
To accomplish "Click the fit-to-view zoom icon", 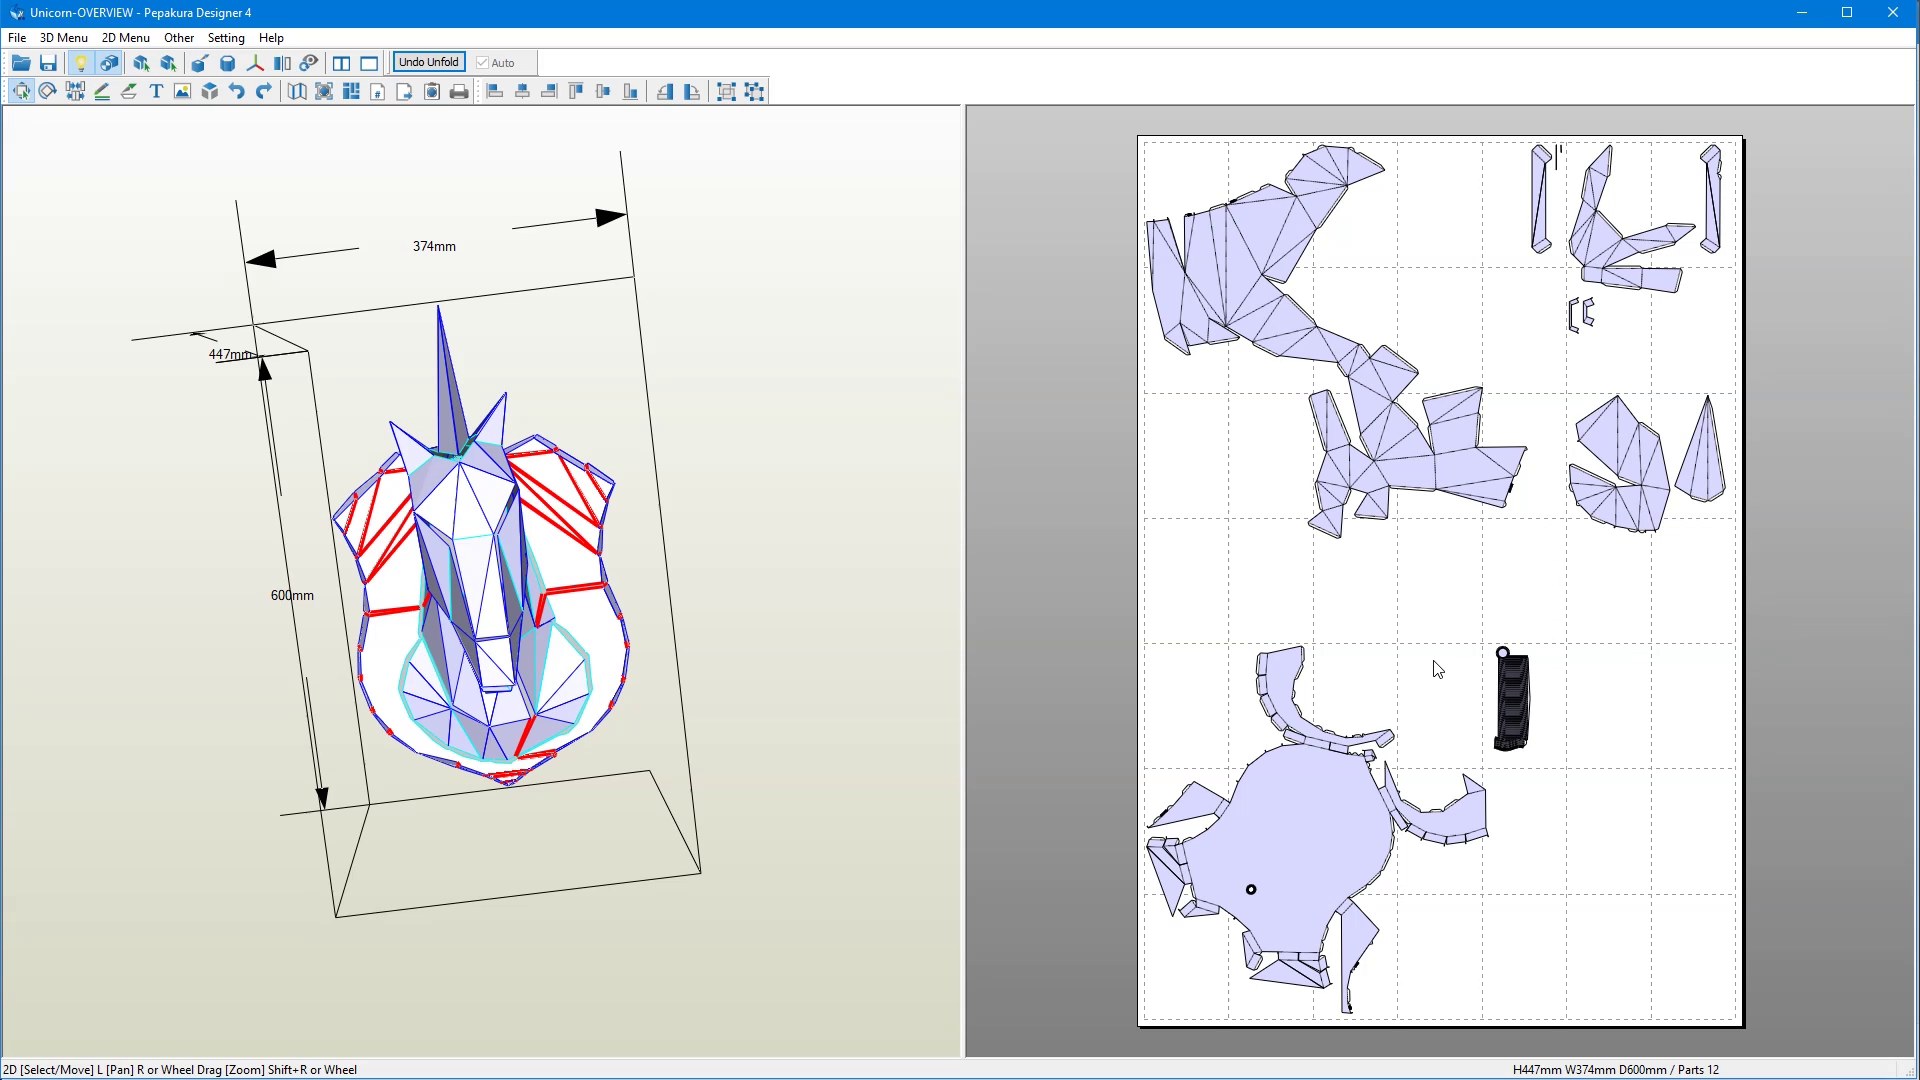I will coord(324,91).
